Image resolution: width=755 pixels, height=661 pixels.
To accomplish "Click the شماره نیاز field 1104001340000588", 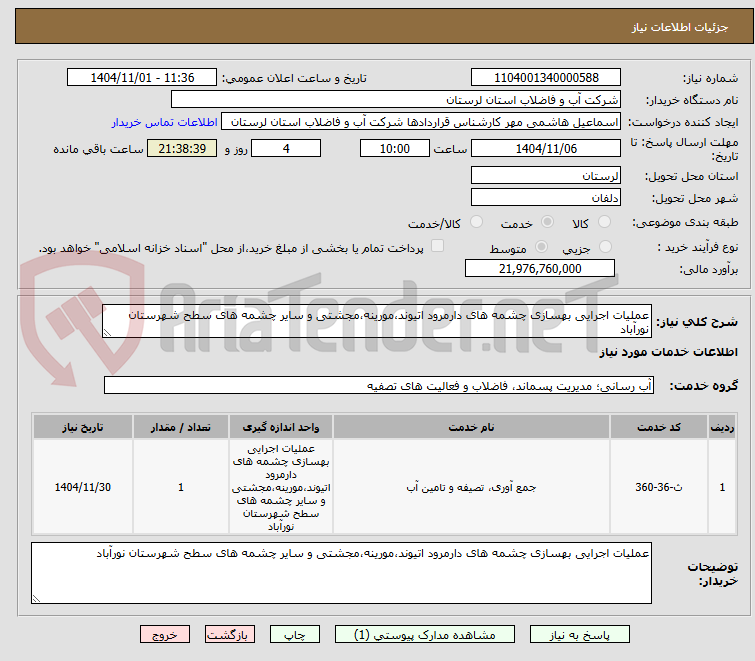I will point(546,78).
